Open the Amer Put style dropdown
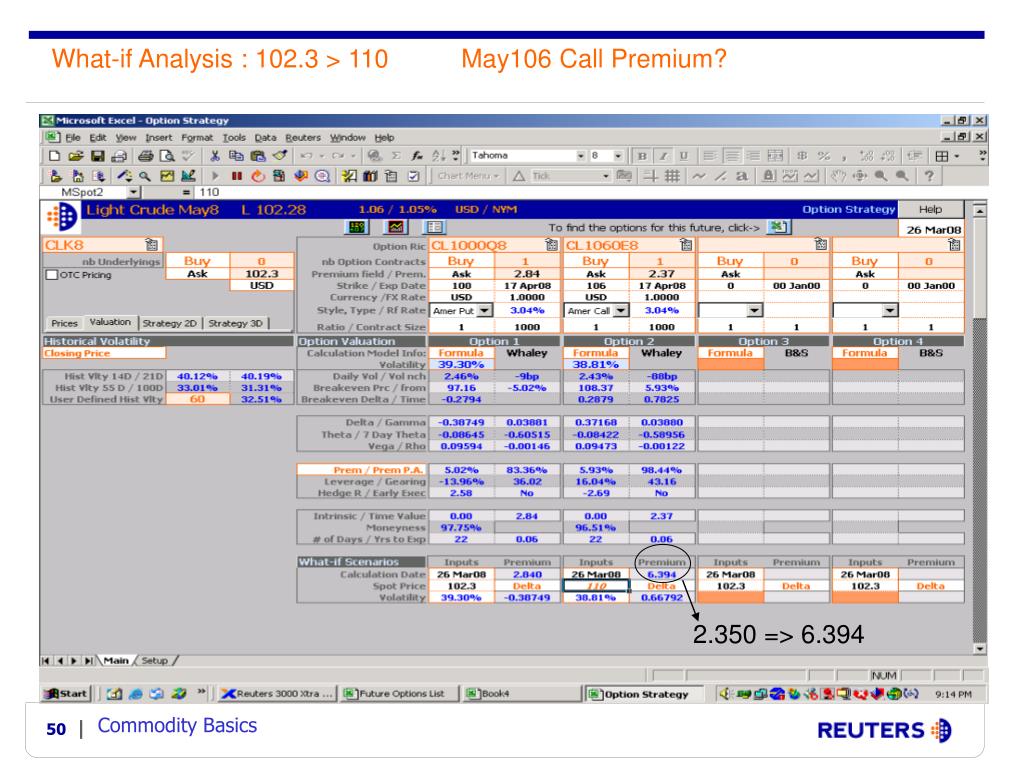The height and width of the screenshot is (768, 1024). point(485,311)
